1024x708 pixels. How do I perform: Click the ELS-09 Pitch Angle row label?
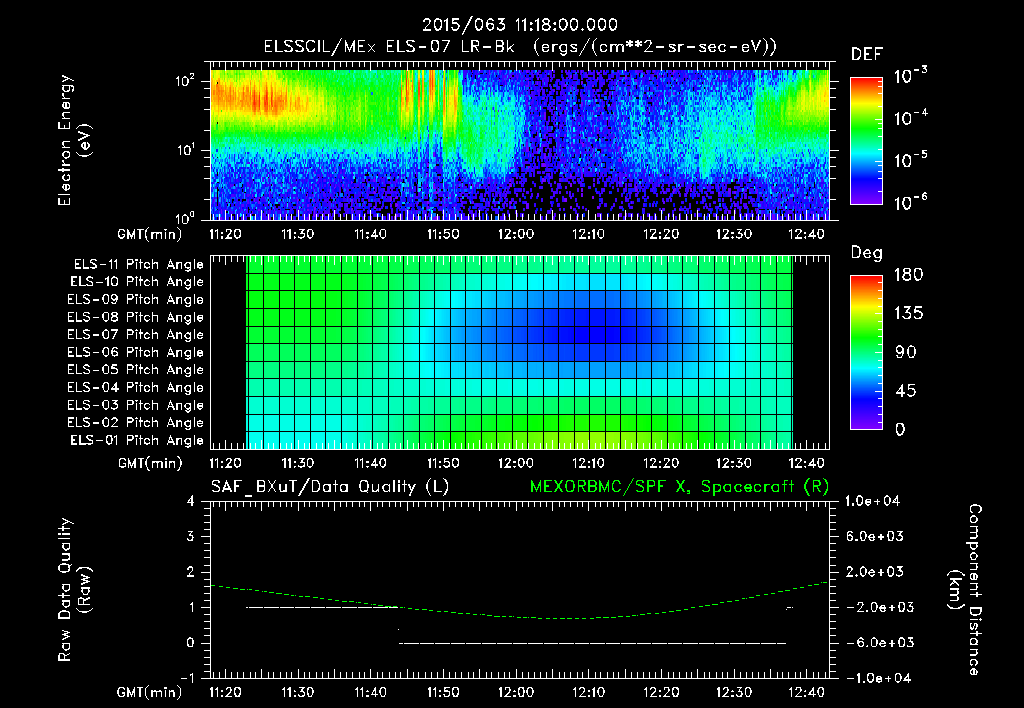click(x=136, y=300)
